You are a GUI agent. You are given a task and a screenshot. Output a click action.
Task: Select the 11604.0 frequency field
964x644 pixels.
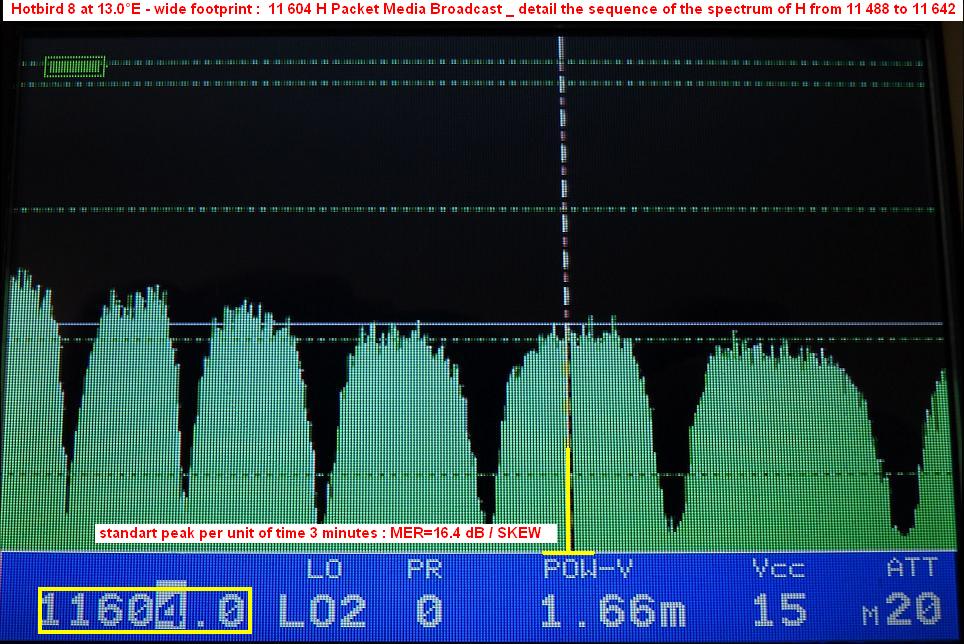pyautogui.click(x=145, y=610)
